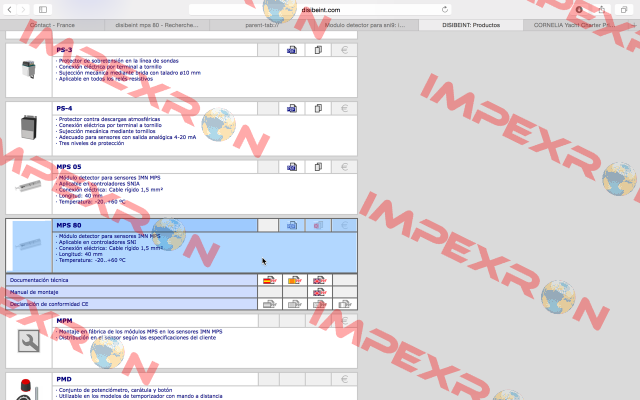This screenshot has width=640, height=400.
Task: Open the photo icon for PS-3
Action: pyautogui.click(x=292, y=50)
